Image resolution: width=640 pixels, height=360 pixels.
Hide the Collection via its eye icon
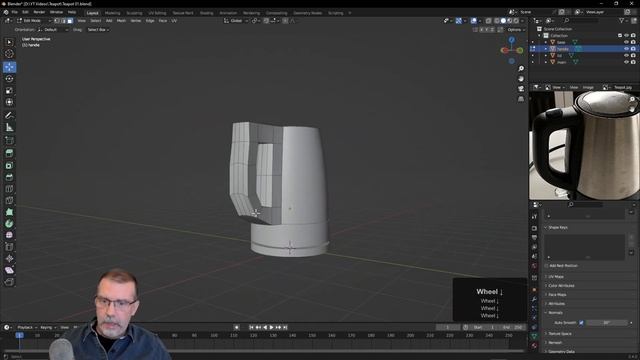626,36
